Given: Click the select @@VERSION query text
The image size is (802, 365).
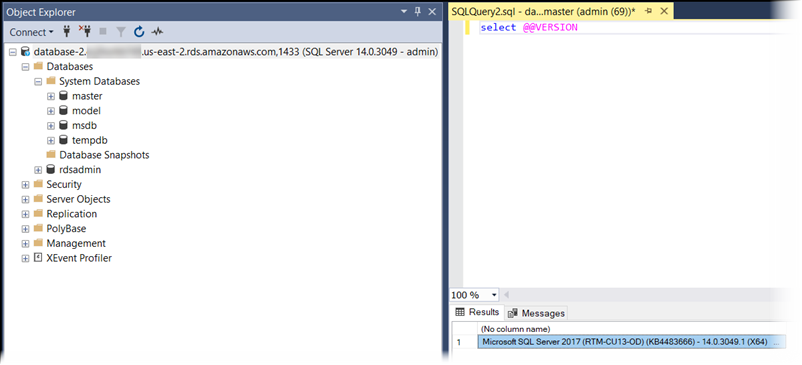Looking at the screenshot, I should (529, 28).
